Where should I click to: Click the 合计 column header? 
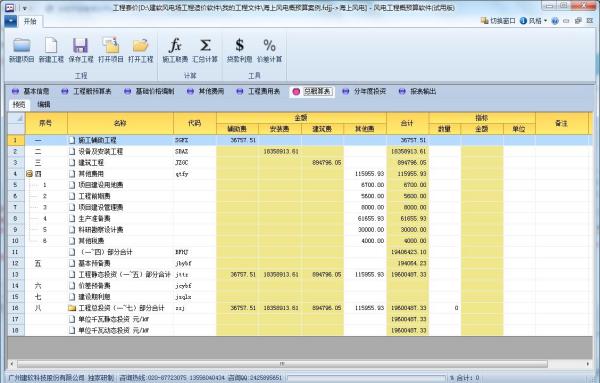pyautogui.click(x=408, y=123)
